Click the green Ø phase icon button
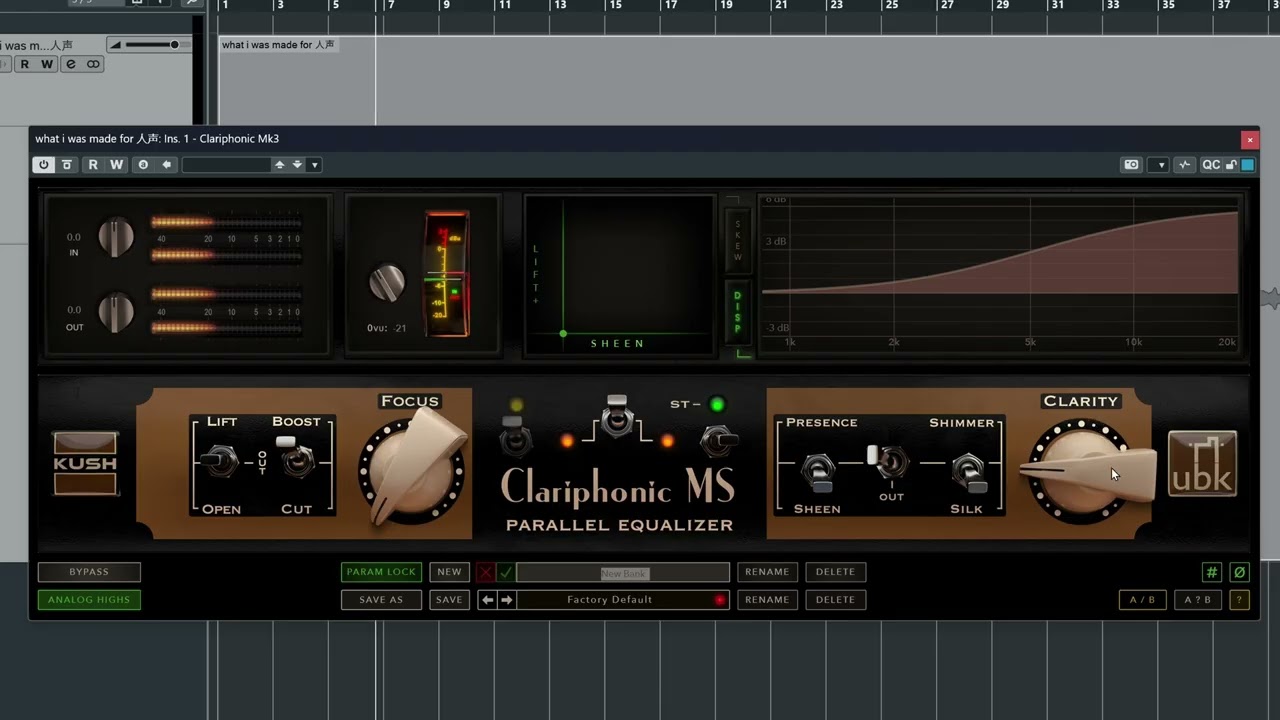1280x720 pixels. [1240, 572]
